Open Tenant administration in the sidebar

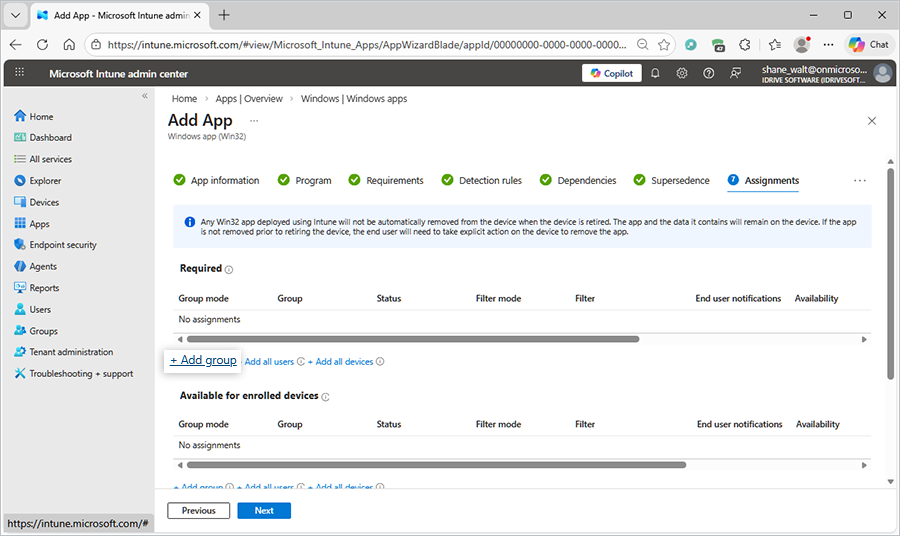(70, 352)
